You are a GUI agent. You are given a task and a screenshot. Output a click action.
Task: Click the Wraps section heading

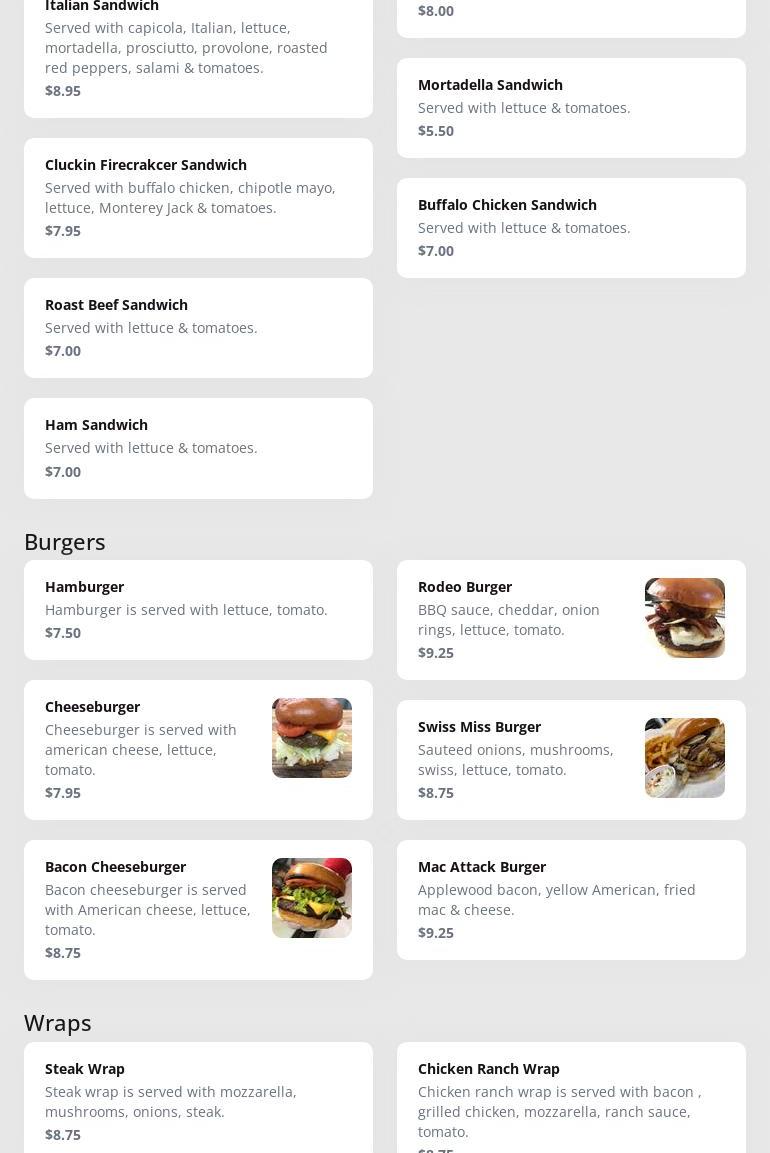pos(57,1024)
